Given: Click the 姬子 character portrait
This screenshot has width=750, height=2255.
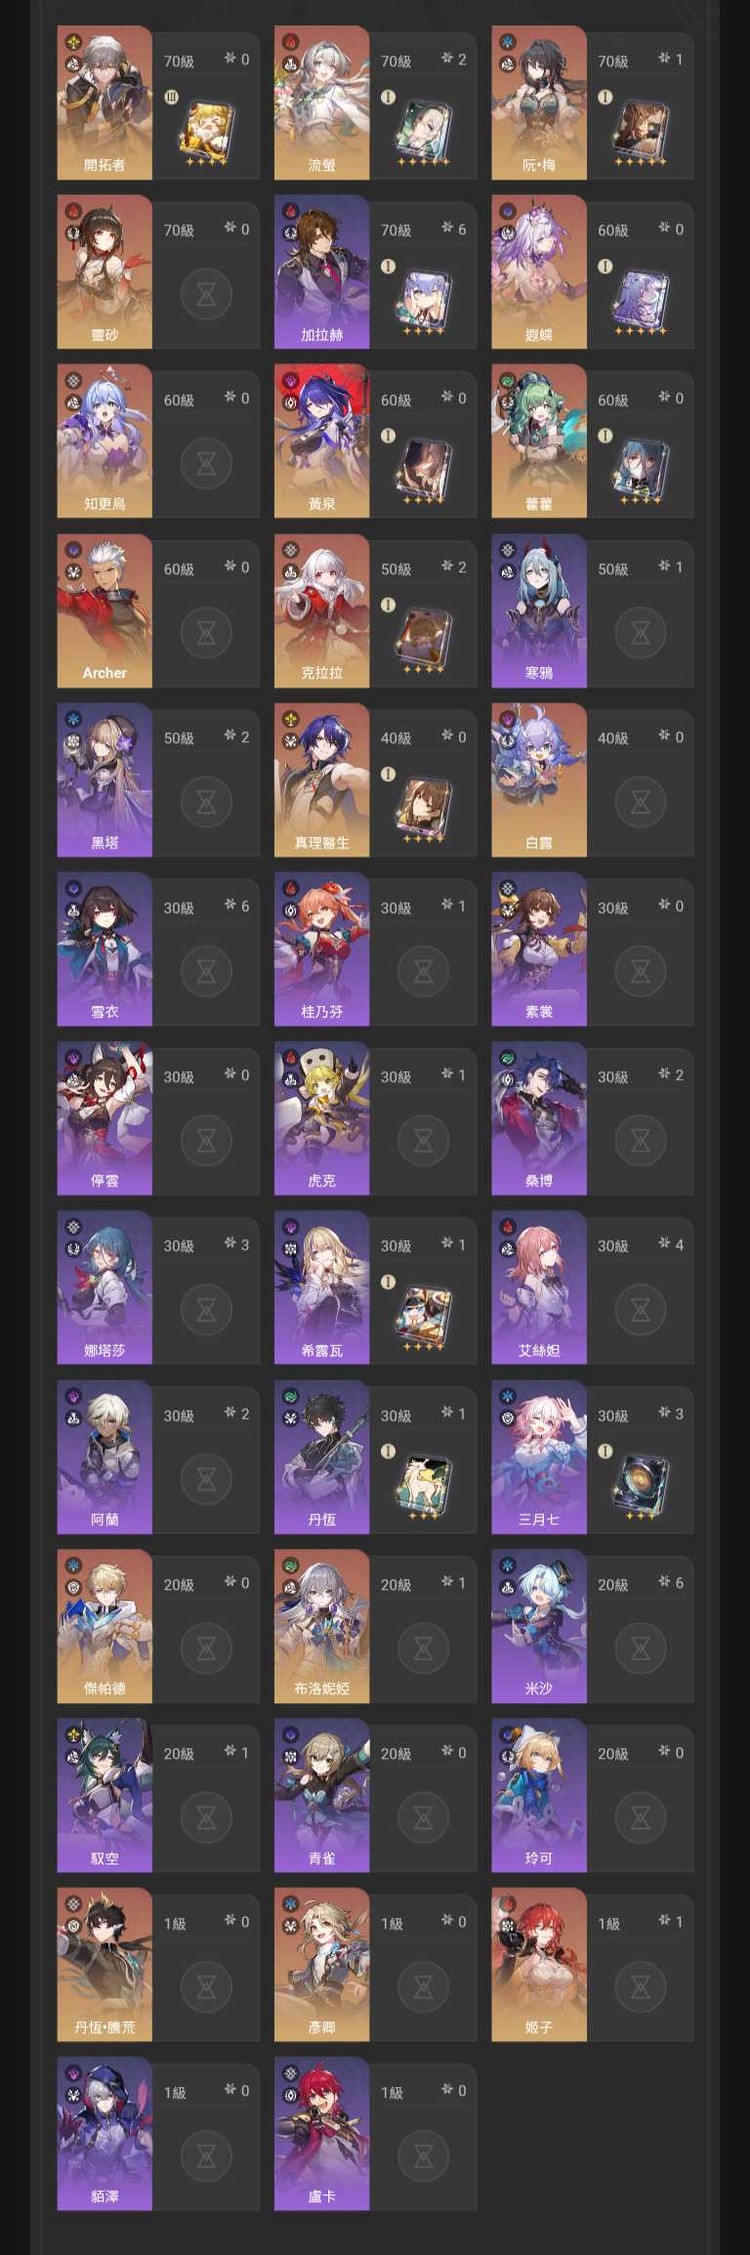Looking at the screenshot, I should point(539,1964).
